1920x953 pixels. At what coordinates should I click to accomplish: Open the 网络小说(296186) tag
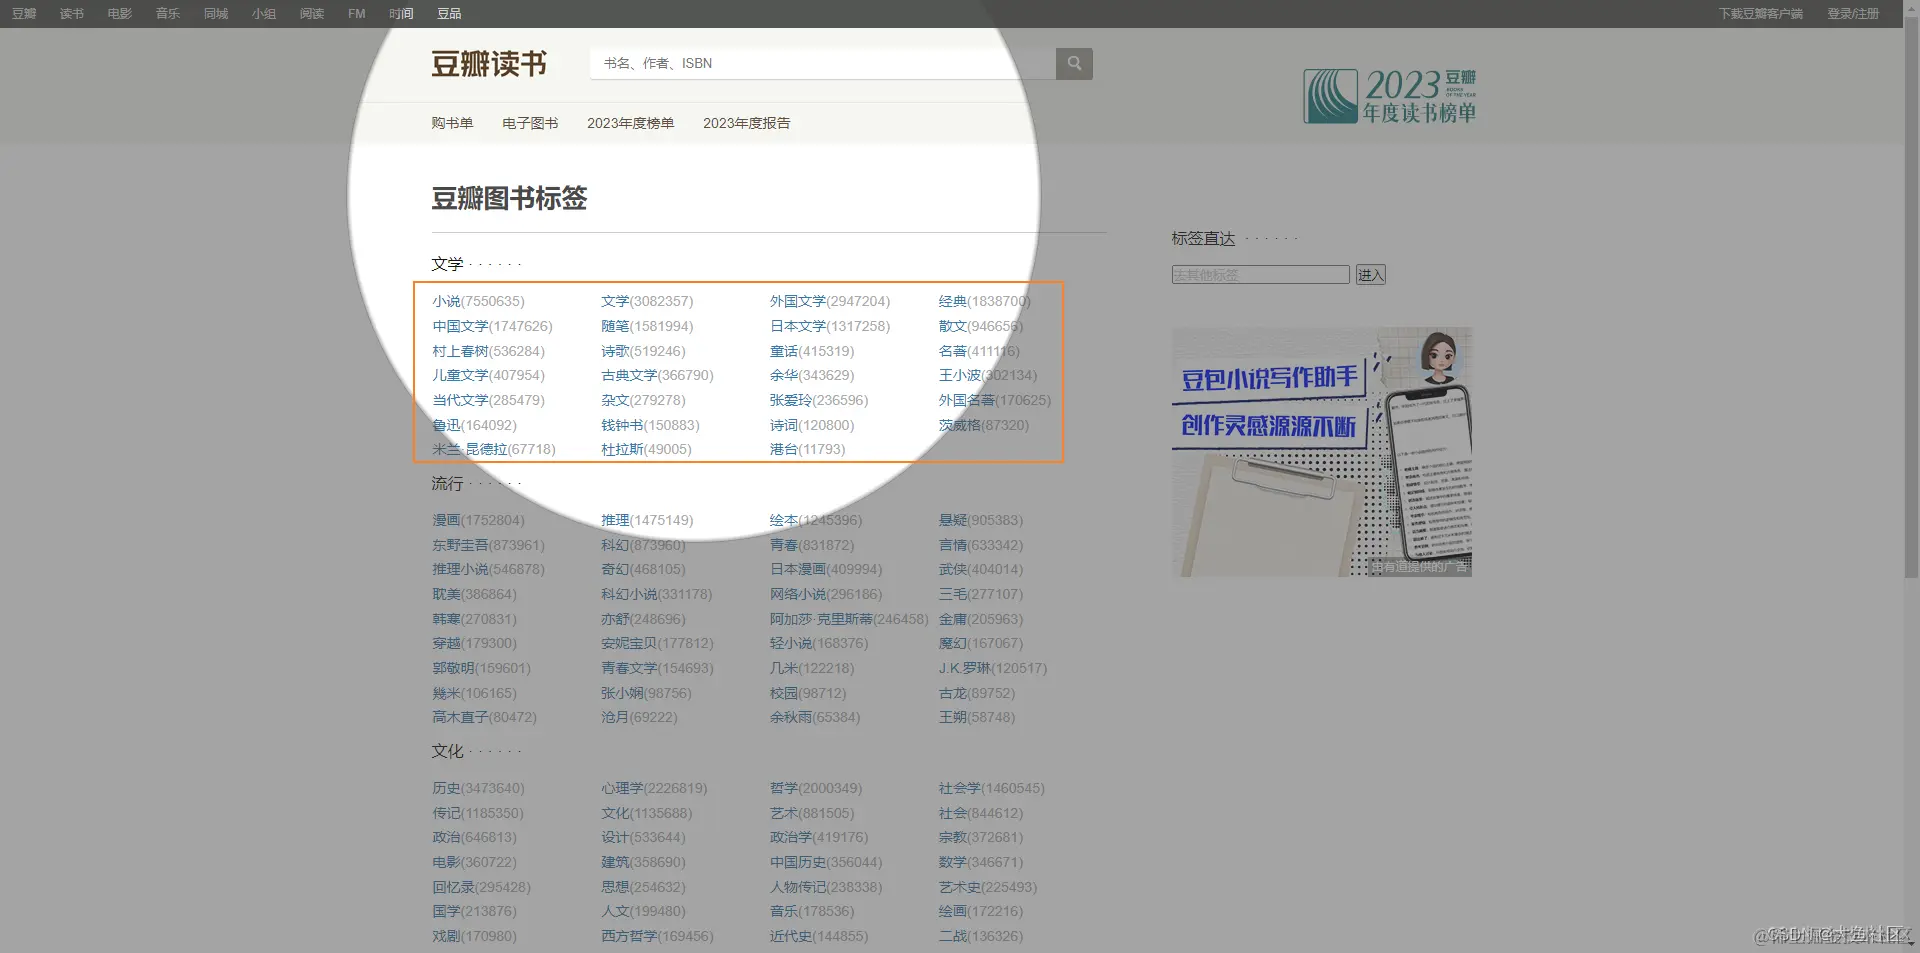[x=826, y=594]
